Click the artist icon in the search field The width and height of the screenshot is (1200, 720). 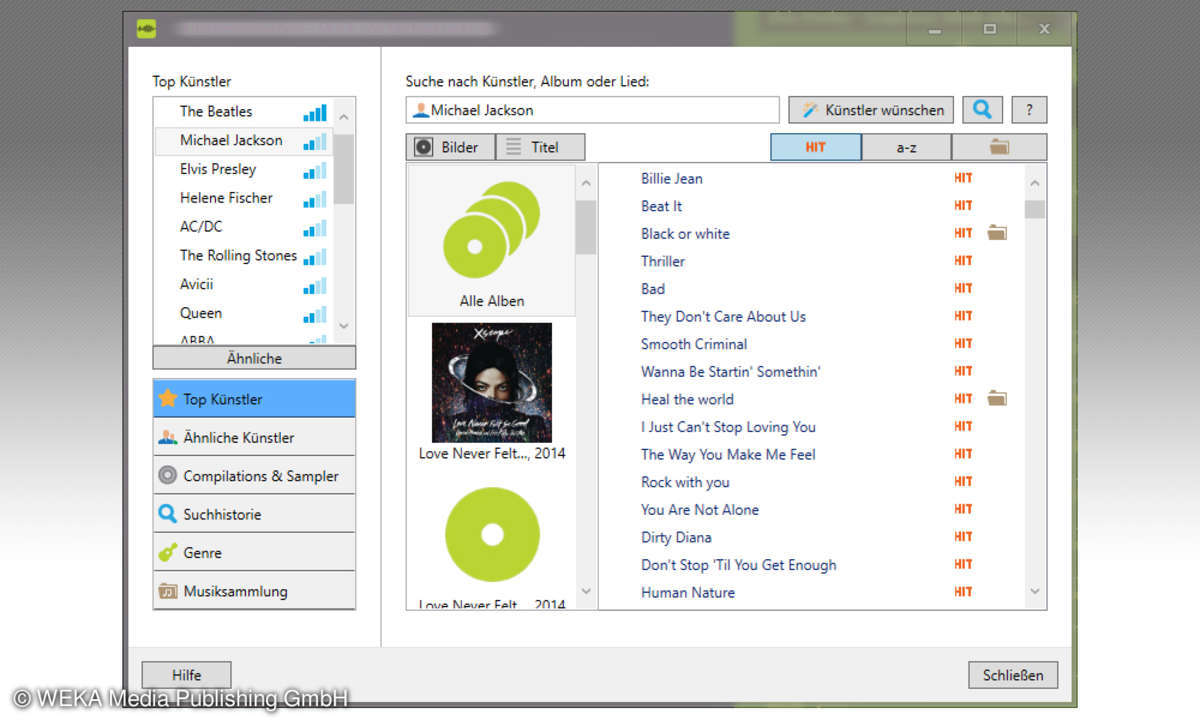(x=421, y=110)
